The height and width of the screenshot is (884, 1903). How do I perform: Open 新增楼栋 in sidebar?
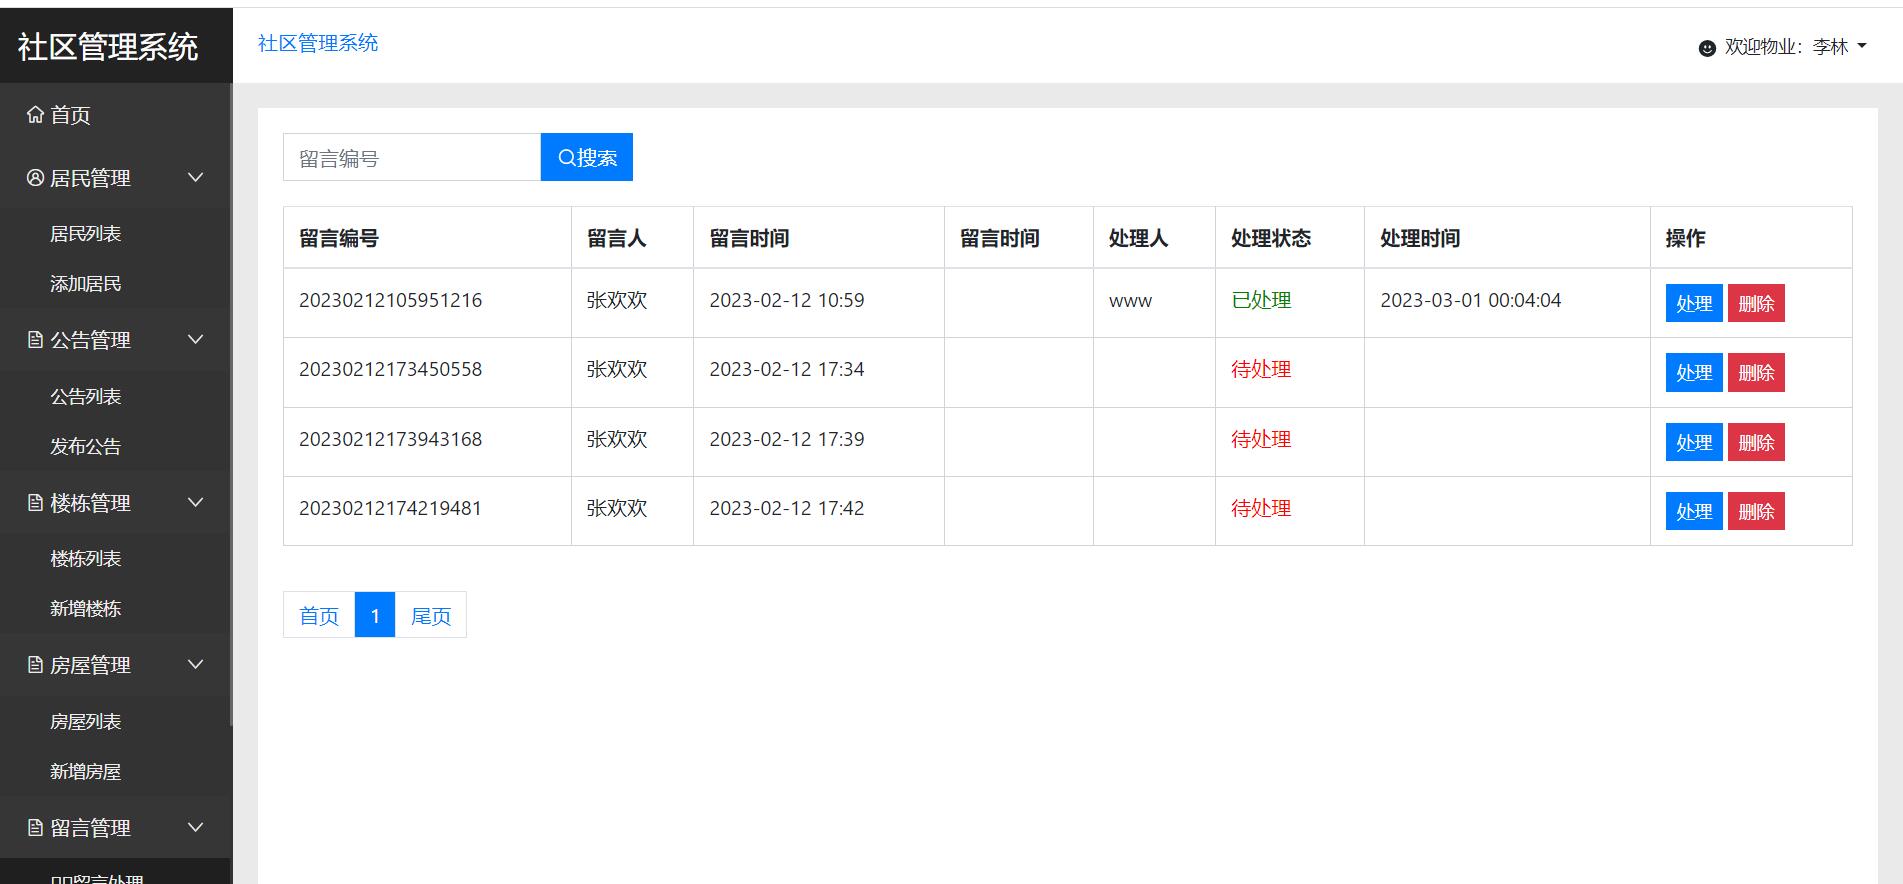click(x=86, y=609)
